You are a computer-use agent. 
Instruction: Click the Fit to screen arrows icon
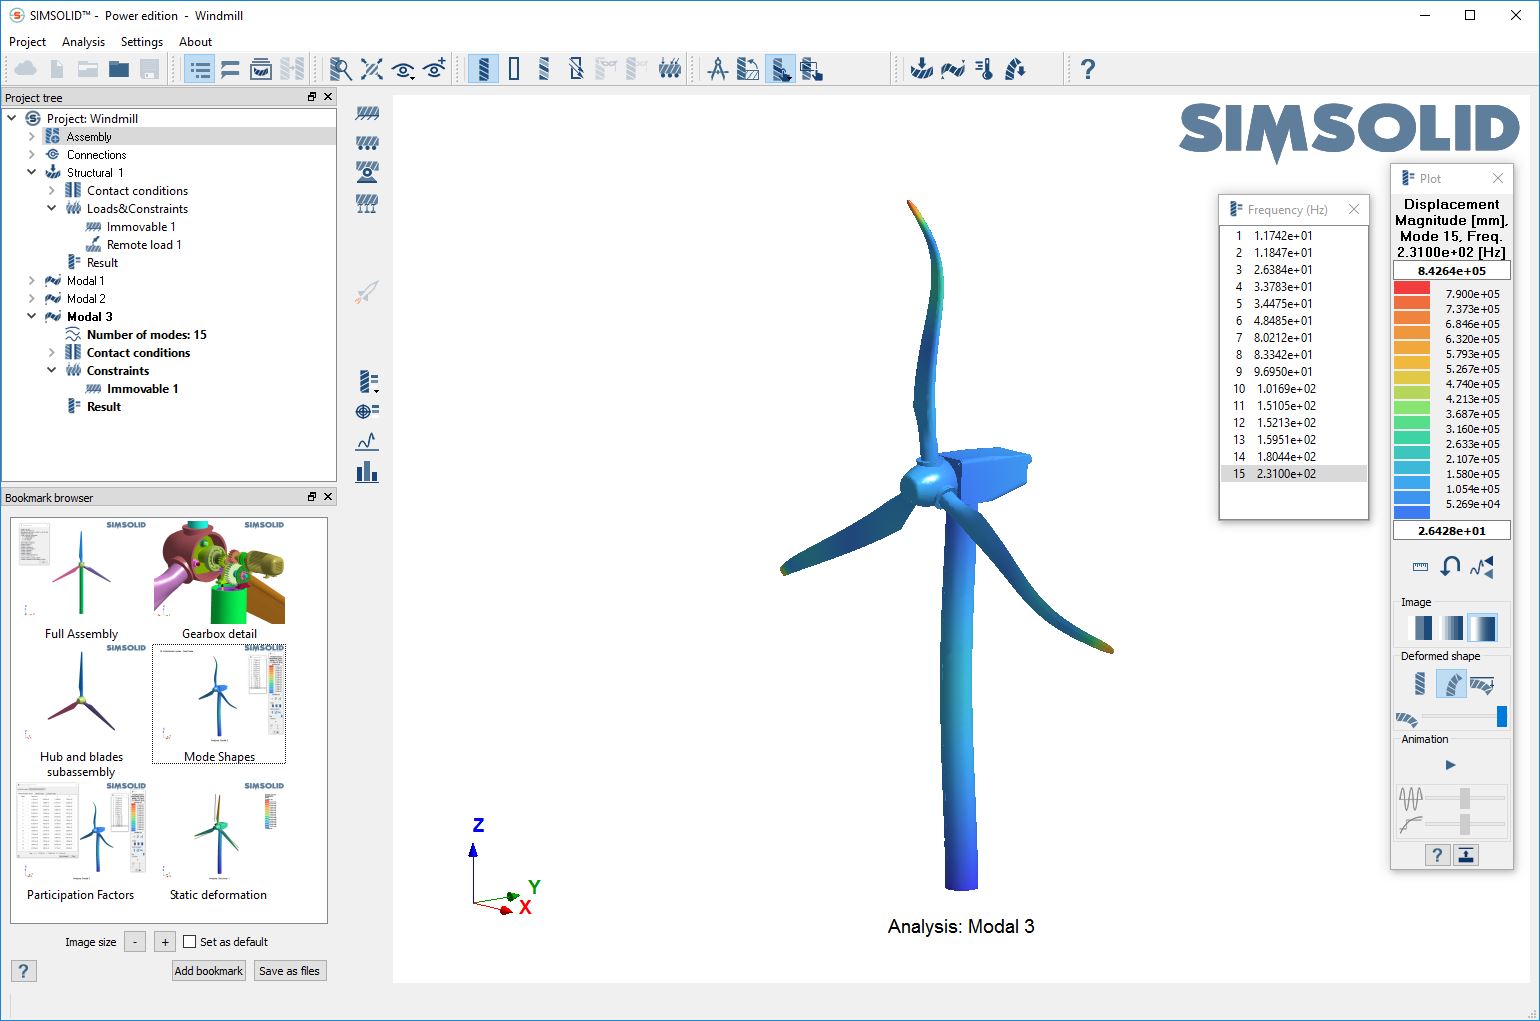[x=372, y=69]
